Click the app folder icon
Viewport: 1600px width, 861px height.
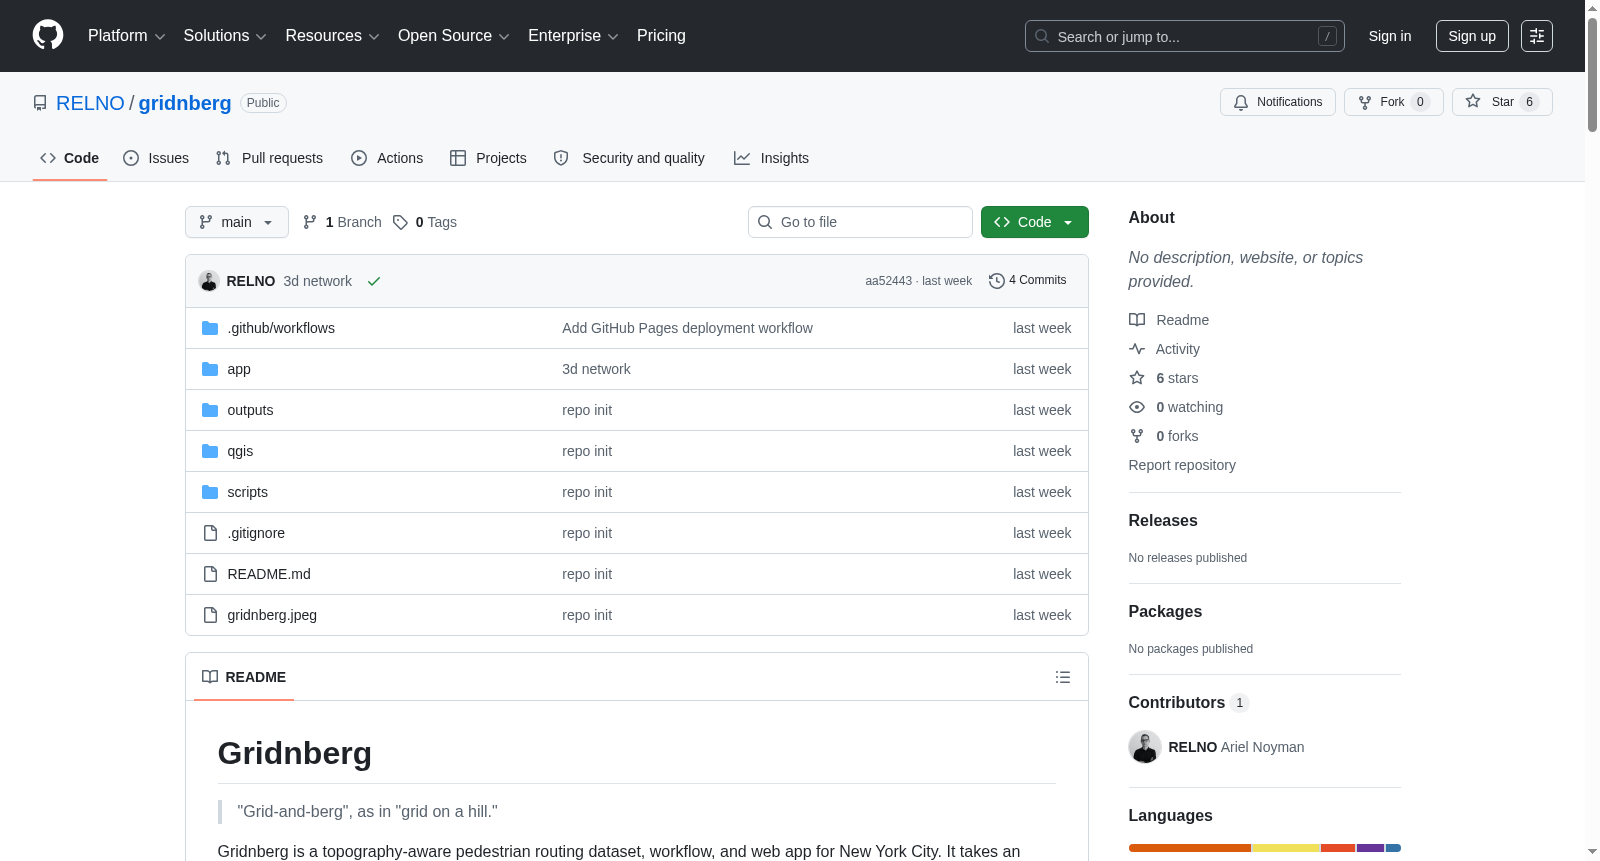210,369
